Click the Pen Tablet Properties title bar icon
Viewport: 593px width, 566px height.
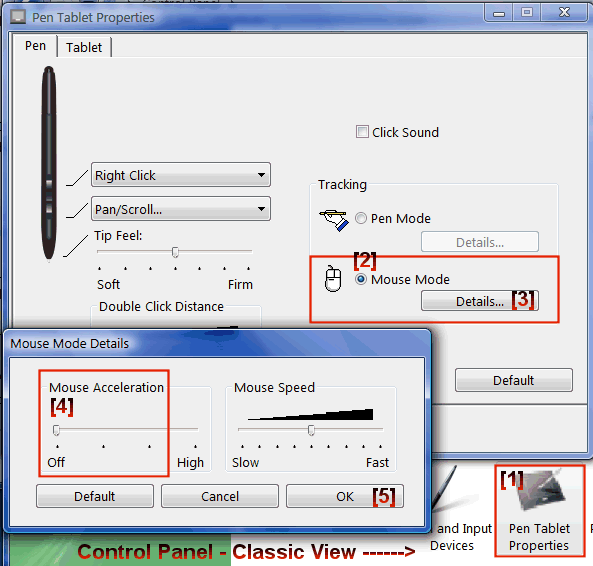click(x=18, y=17)
